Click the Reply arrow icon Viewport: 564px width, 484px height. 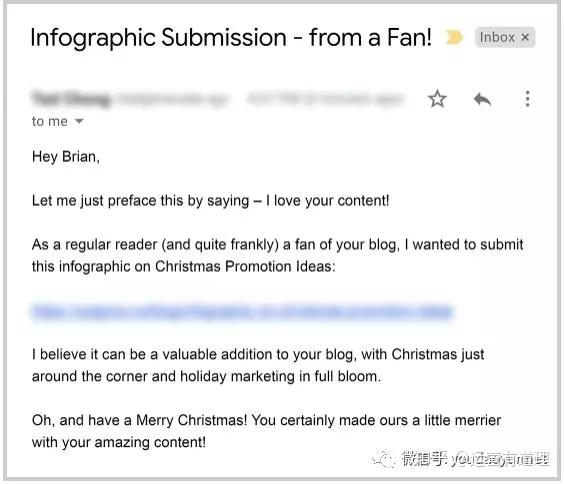482,99
